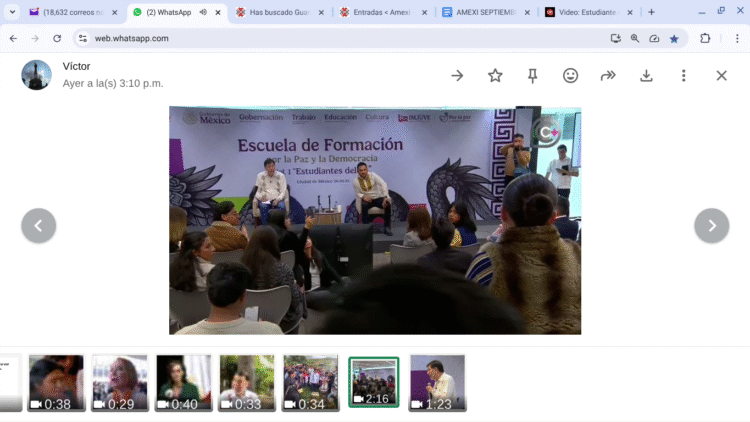Open the 1:23 video thumbnail
The height and width of the screenshot is (422, 750).
(x=437, y=382)
